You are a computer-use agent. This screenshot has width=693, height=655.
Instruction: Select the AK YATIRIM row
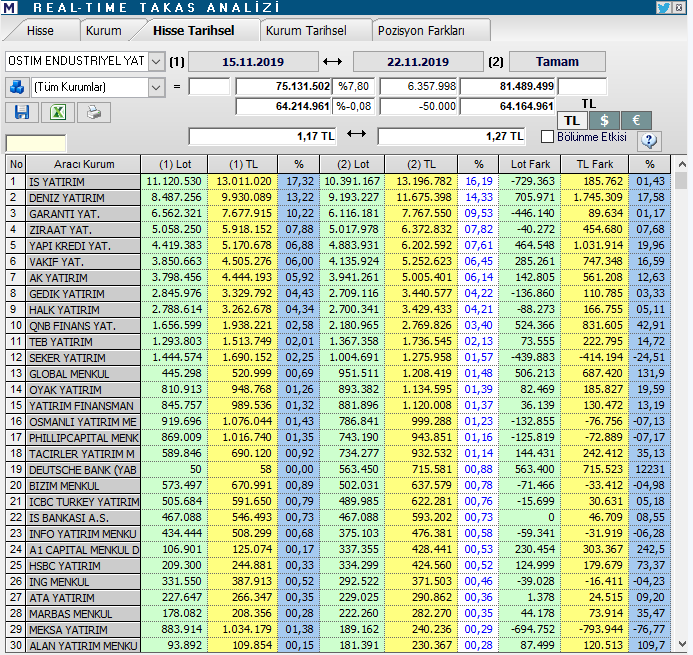pyautogui.click(x=338, y=278)
